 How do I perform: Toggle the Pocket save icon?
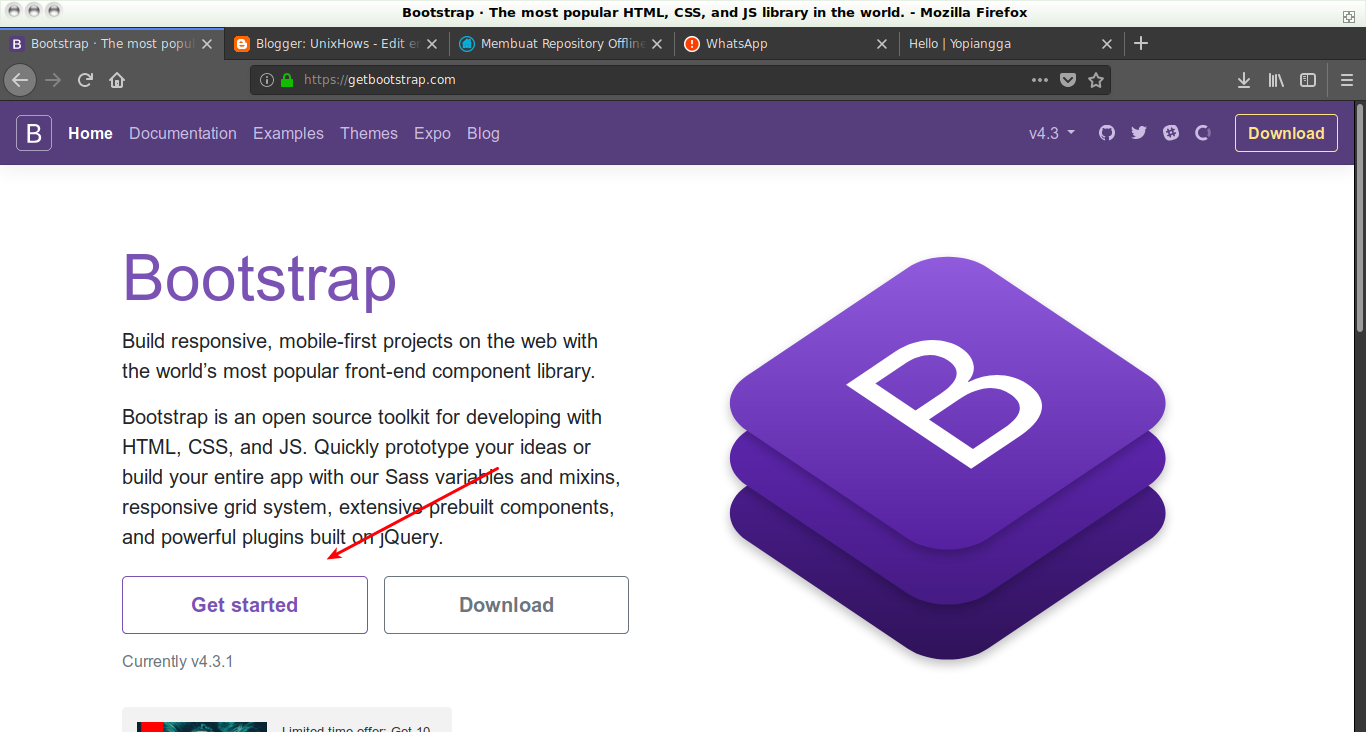click(x=1068, y=79)
